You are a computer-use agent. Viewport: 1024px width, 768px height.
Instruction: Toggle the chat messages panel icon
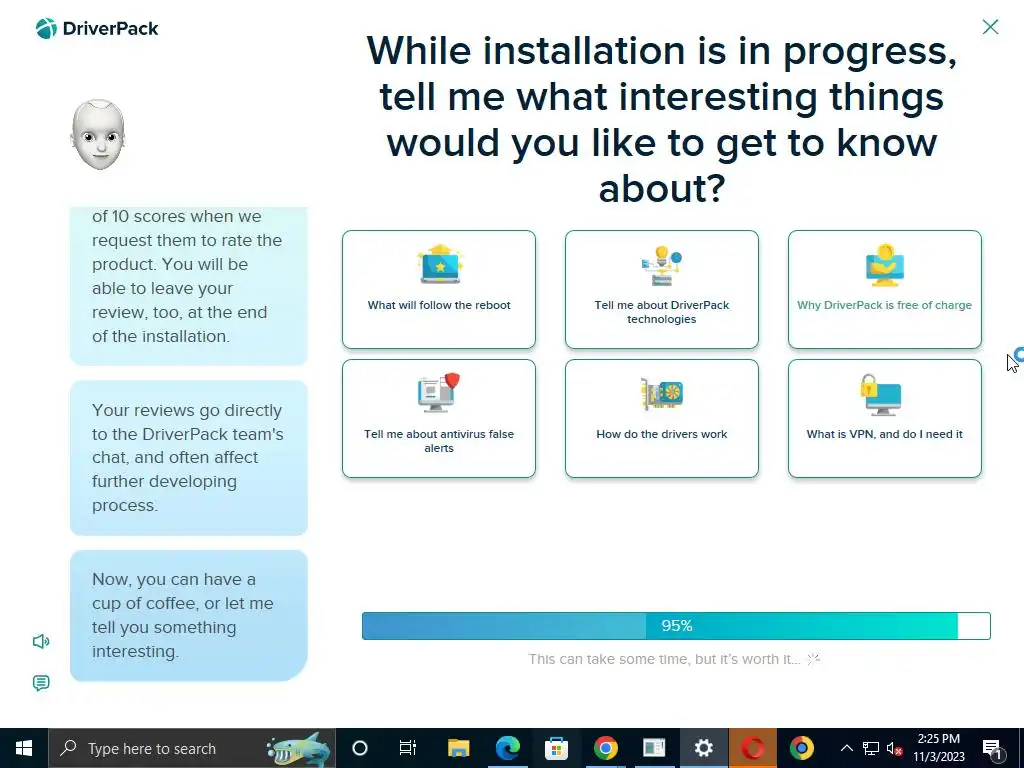[41, 683]
